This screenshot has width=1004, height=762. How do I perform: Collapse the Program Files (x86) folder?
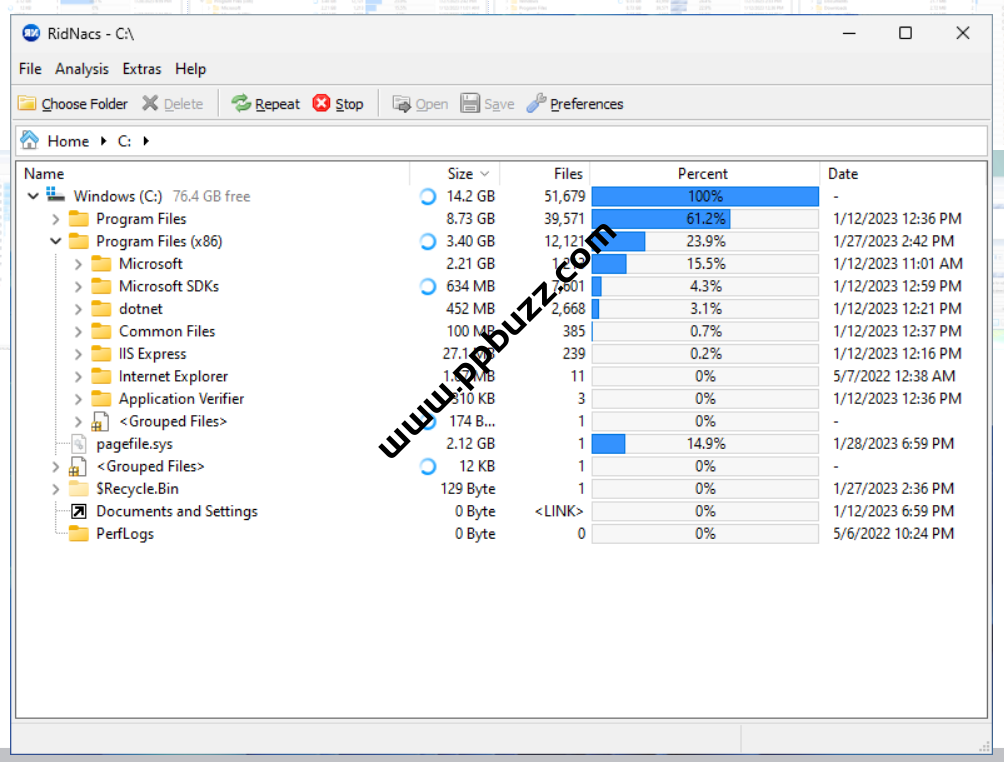(x=56, y=242)
